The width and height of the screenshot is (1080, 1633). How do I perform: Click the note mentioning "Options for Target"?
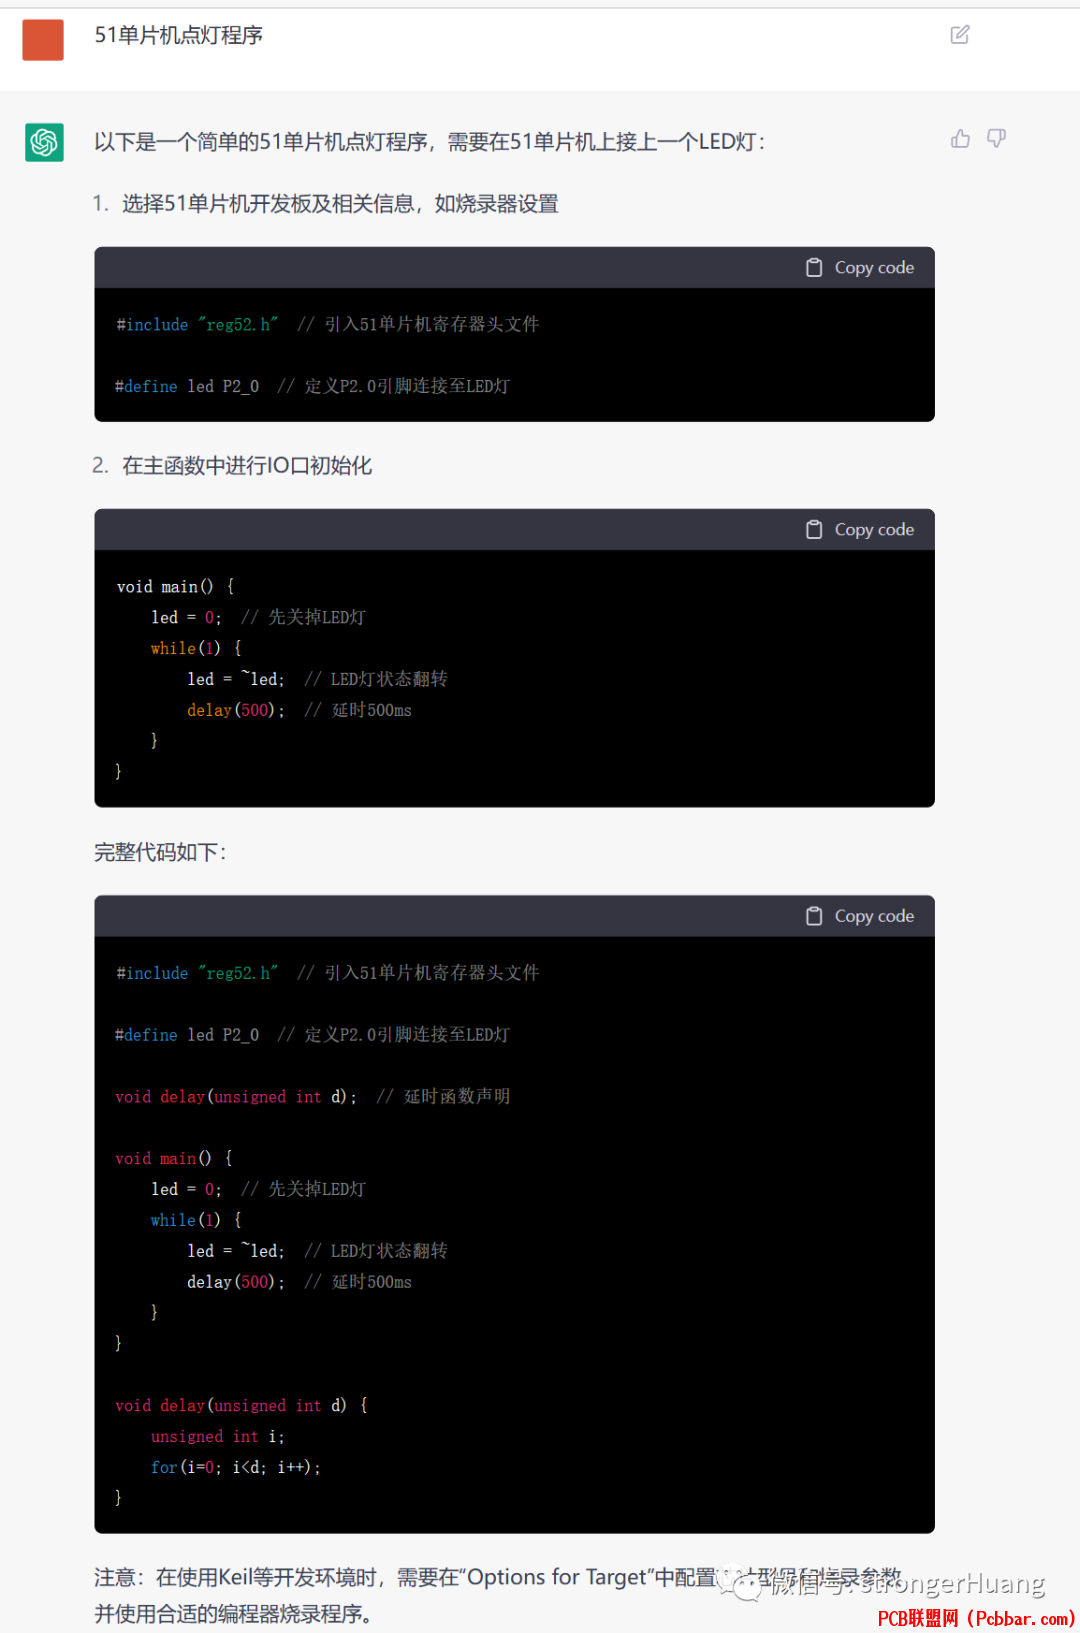498,1578
